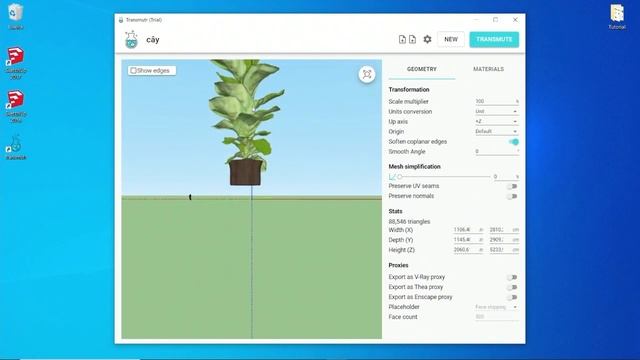Click the Width (X) centimeters field
The width and height of the screenshot is (640, 360).
coord(504,230)
